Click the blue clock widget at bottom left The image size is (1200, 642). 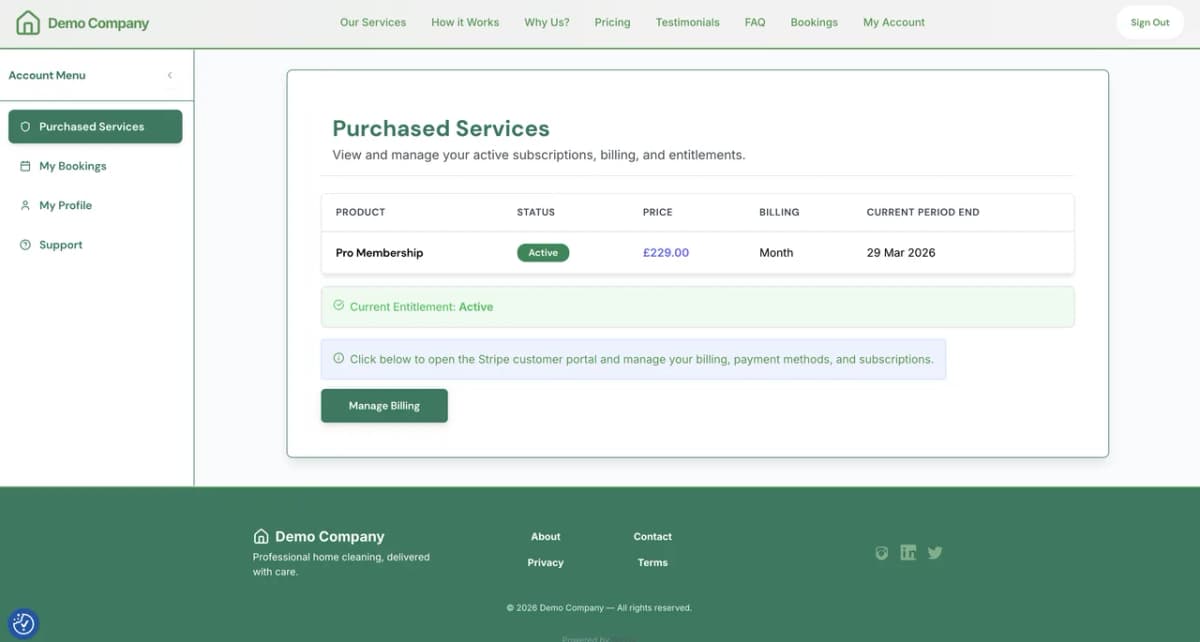point(22,623)
